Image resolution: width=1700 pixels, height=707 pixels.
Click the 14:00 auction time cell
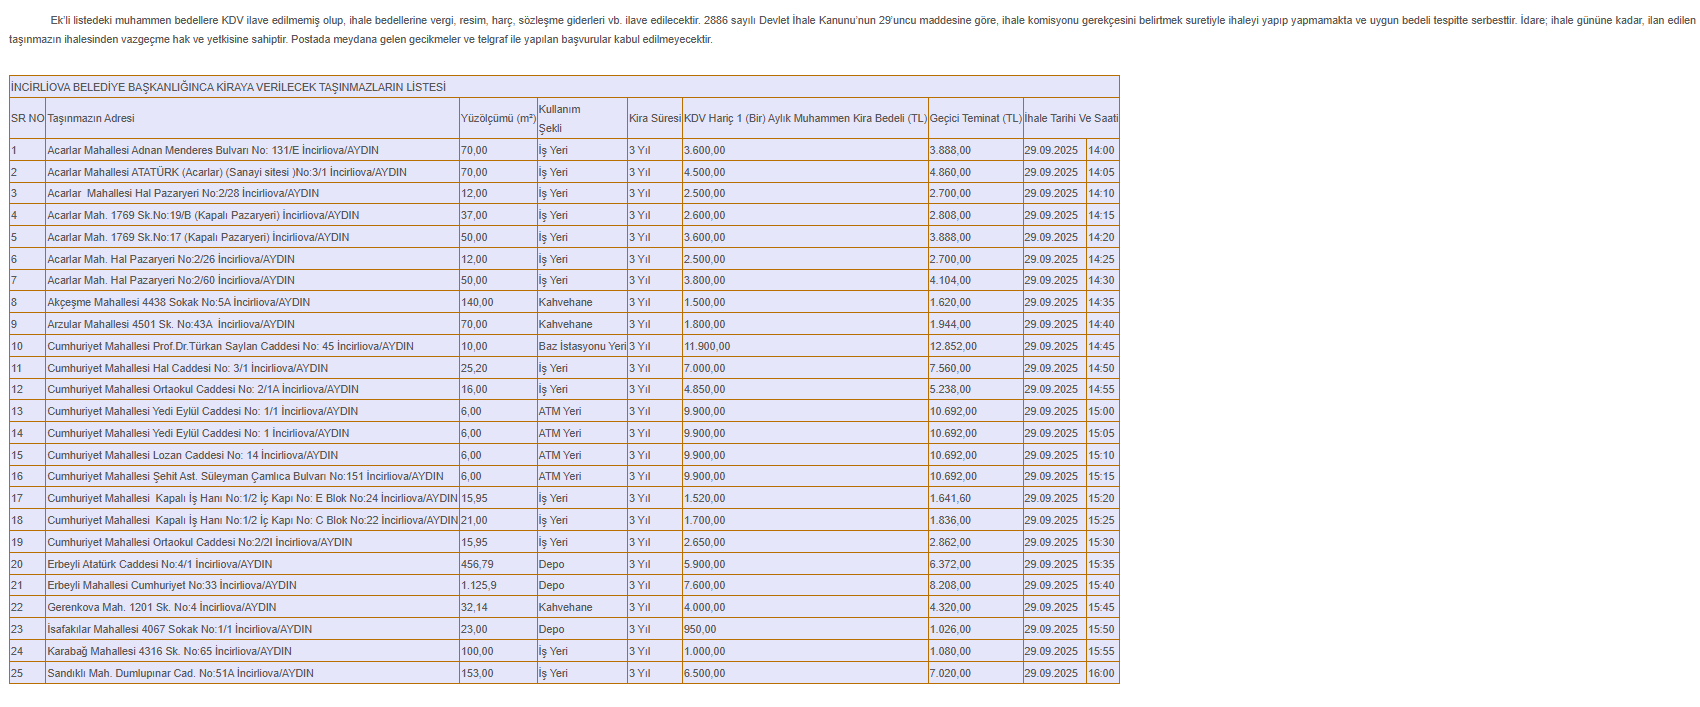tap(1101, 150)
